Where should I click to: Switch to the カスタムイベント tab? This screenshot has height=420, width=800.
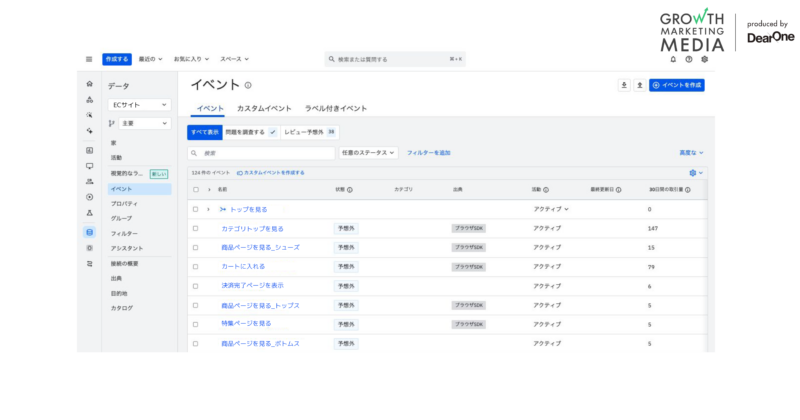coord(264,108)
